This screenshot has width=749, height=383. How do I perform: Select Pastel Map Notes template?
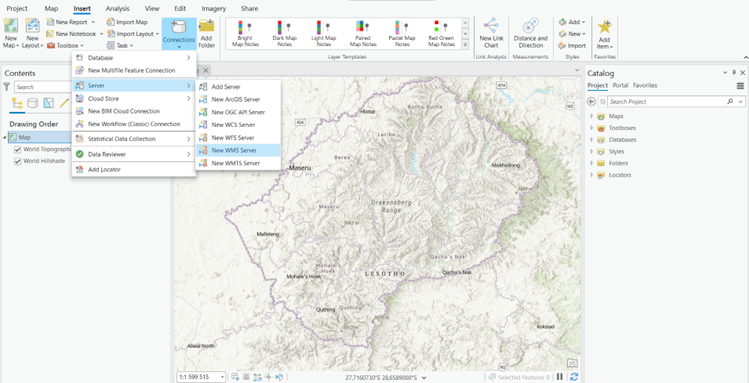(402, 33)
